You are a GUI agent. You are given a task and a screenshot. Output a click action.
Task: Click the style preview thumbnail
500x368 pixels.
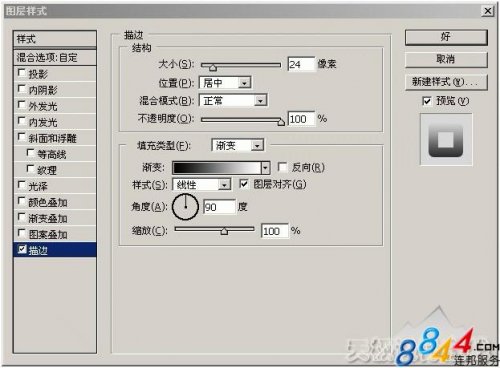pyautogui.click(x=446, y=140)
